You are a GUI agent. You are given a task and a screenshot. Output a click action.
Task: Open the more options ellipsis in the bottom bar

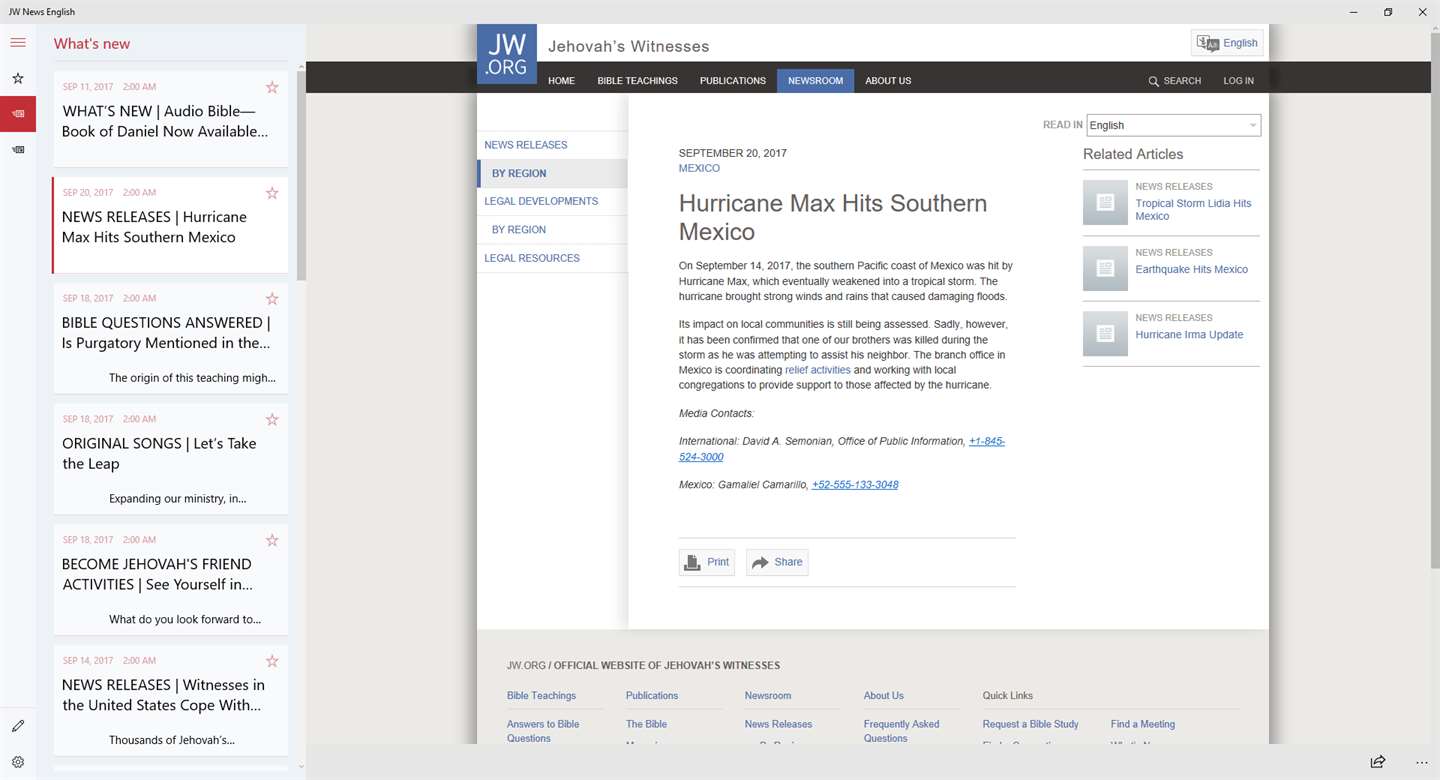[x=1422, y=762]
